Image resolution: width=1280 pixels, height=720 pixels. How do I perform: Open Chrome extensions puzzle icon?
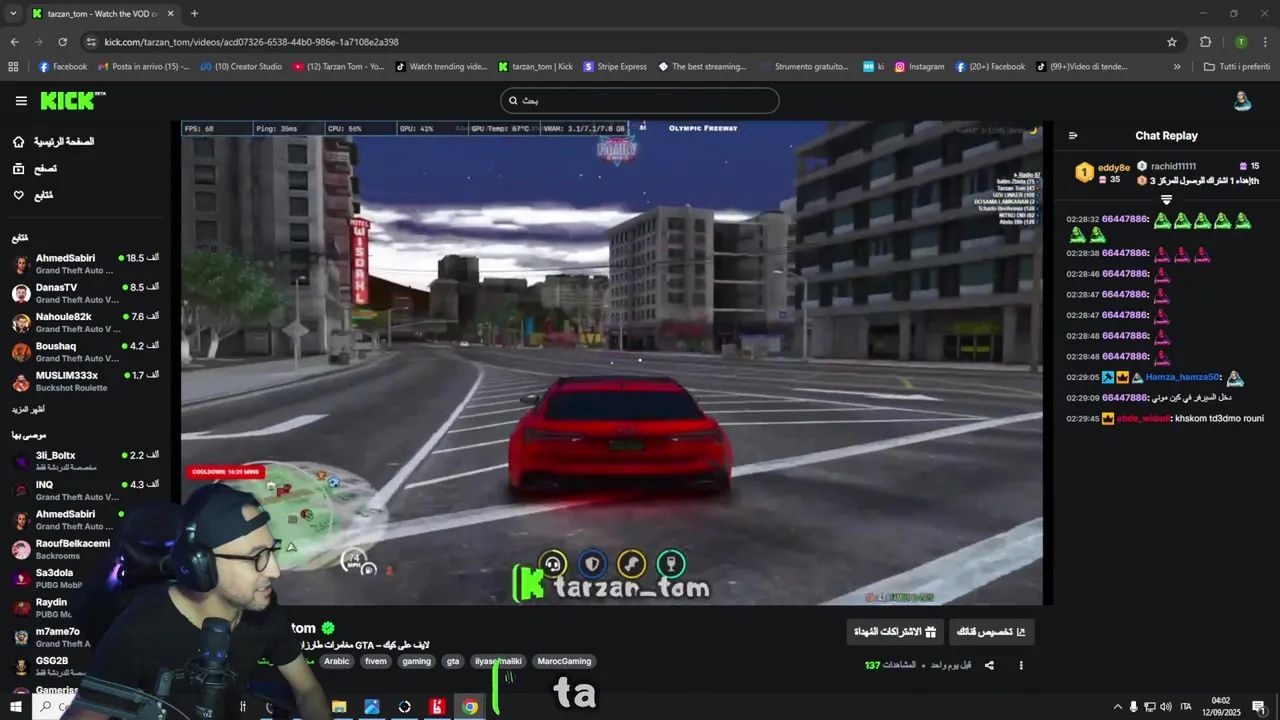point(1205,42)
